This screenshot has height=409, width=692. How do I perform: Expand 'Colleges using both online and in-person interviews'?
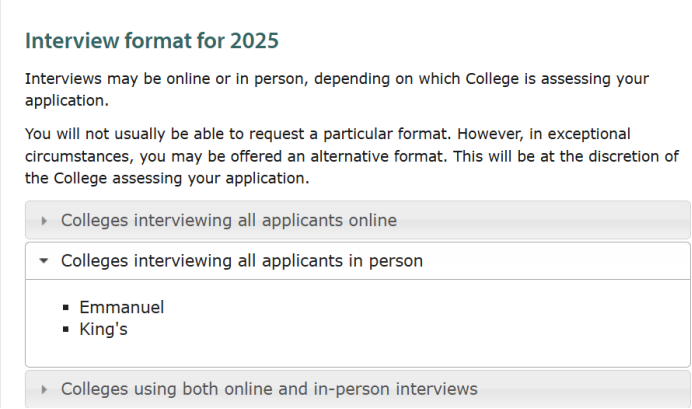(269, 389)
